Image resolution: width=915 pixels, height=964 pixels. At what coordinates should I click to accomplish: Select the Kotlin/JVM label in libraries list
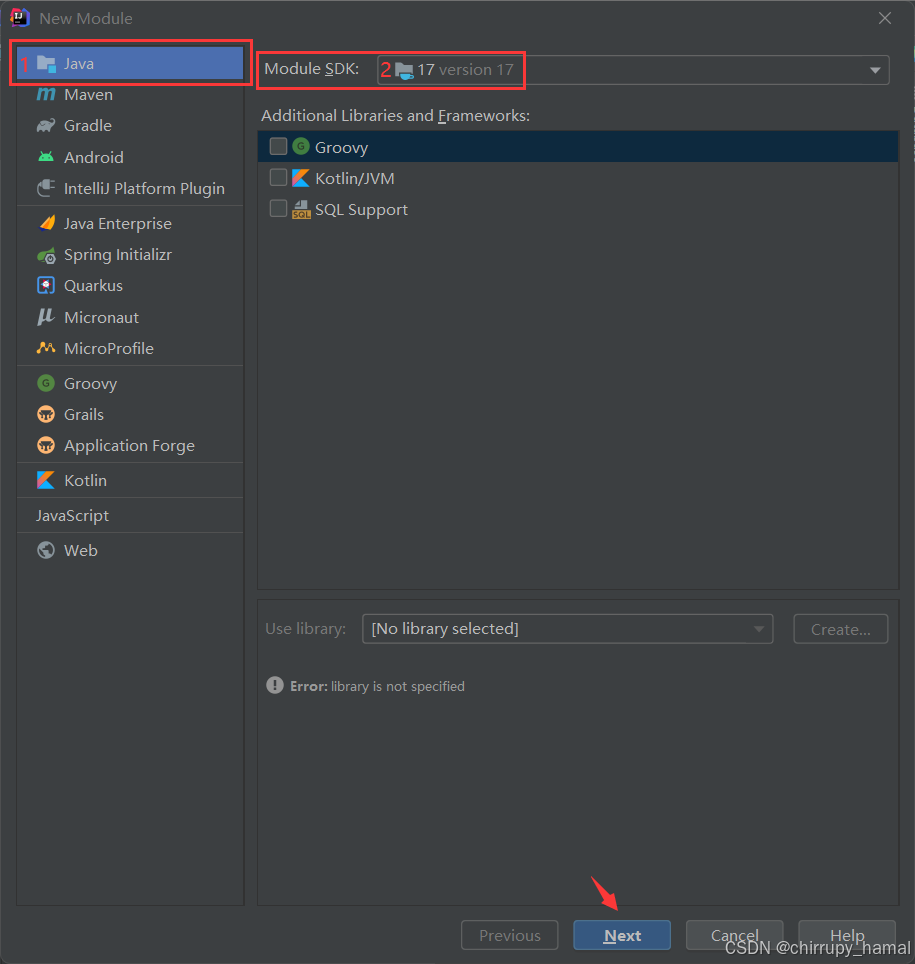(355, 178)
